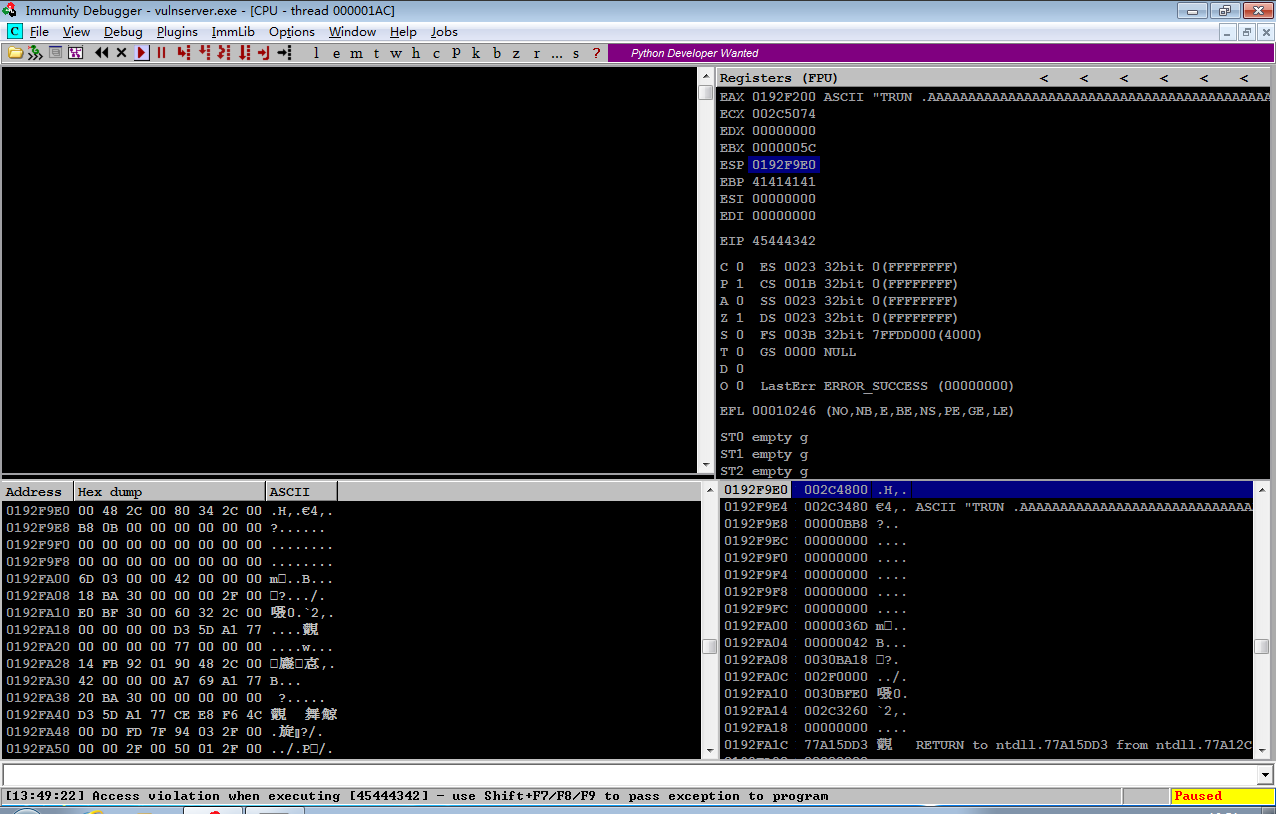Close the program with the X toolbar icon
This screenshot has height=814, width=1276.
click(121, 53)
